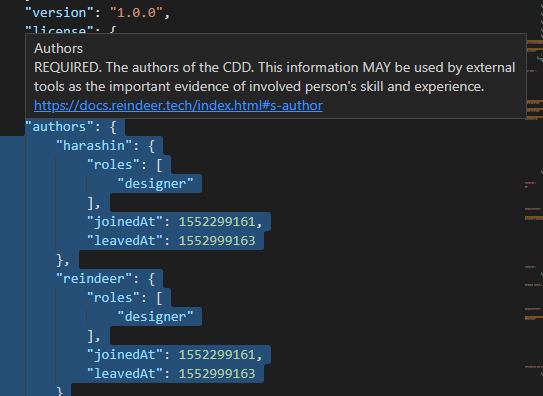Click "designer" value under reindeer roles

[x=155, y=317]
